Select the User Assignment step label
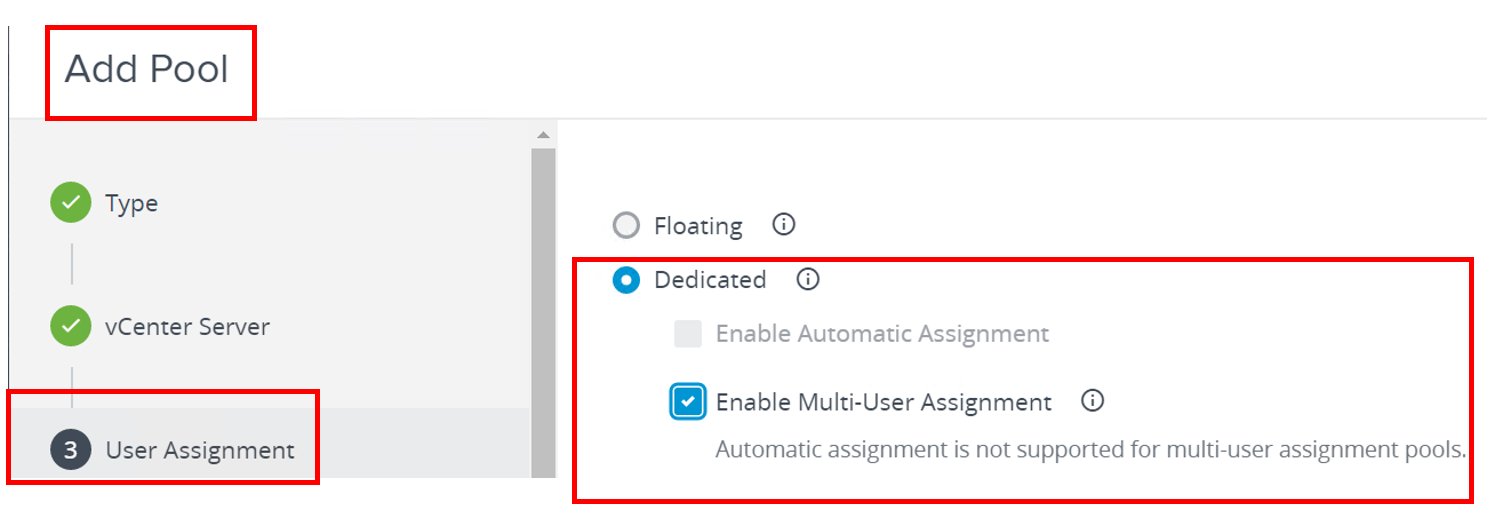This screenshot has height=519, width=1488. tap(200, 450)
